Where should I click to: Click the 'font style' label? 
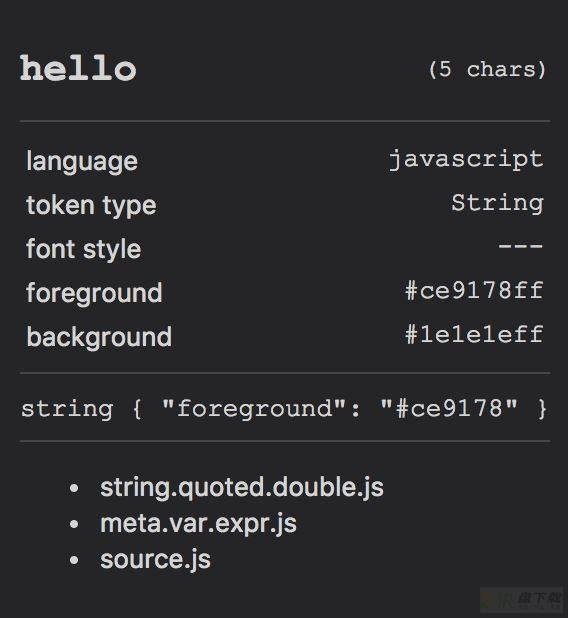pyautogui.click(x=83, y=249)
